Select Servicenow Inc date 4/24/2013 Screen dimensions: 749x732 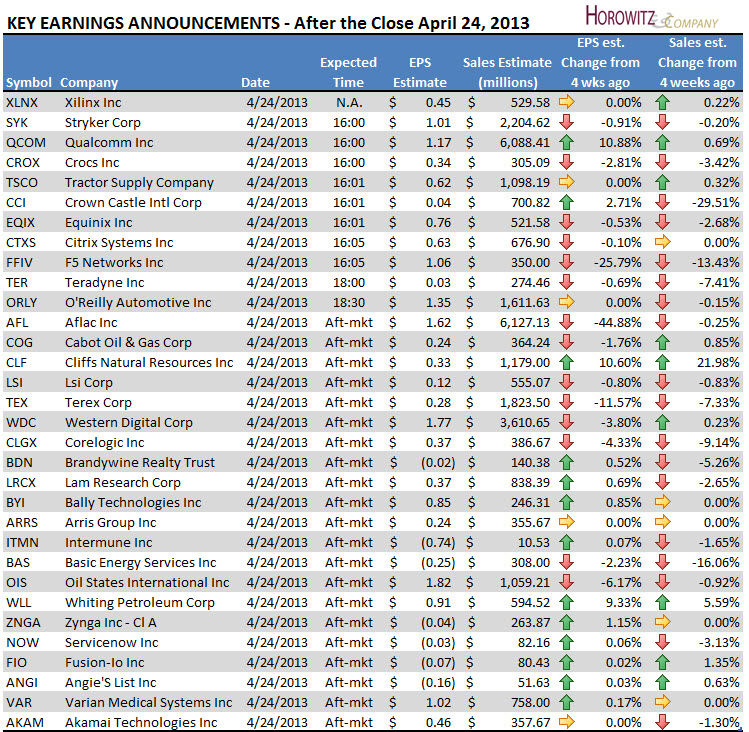point(277,643)
